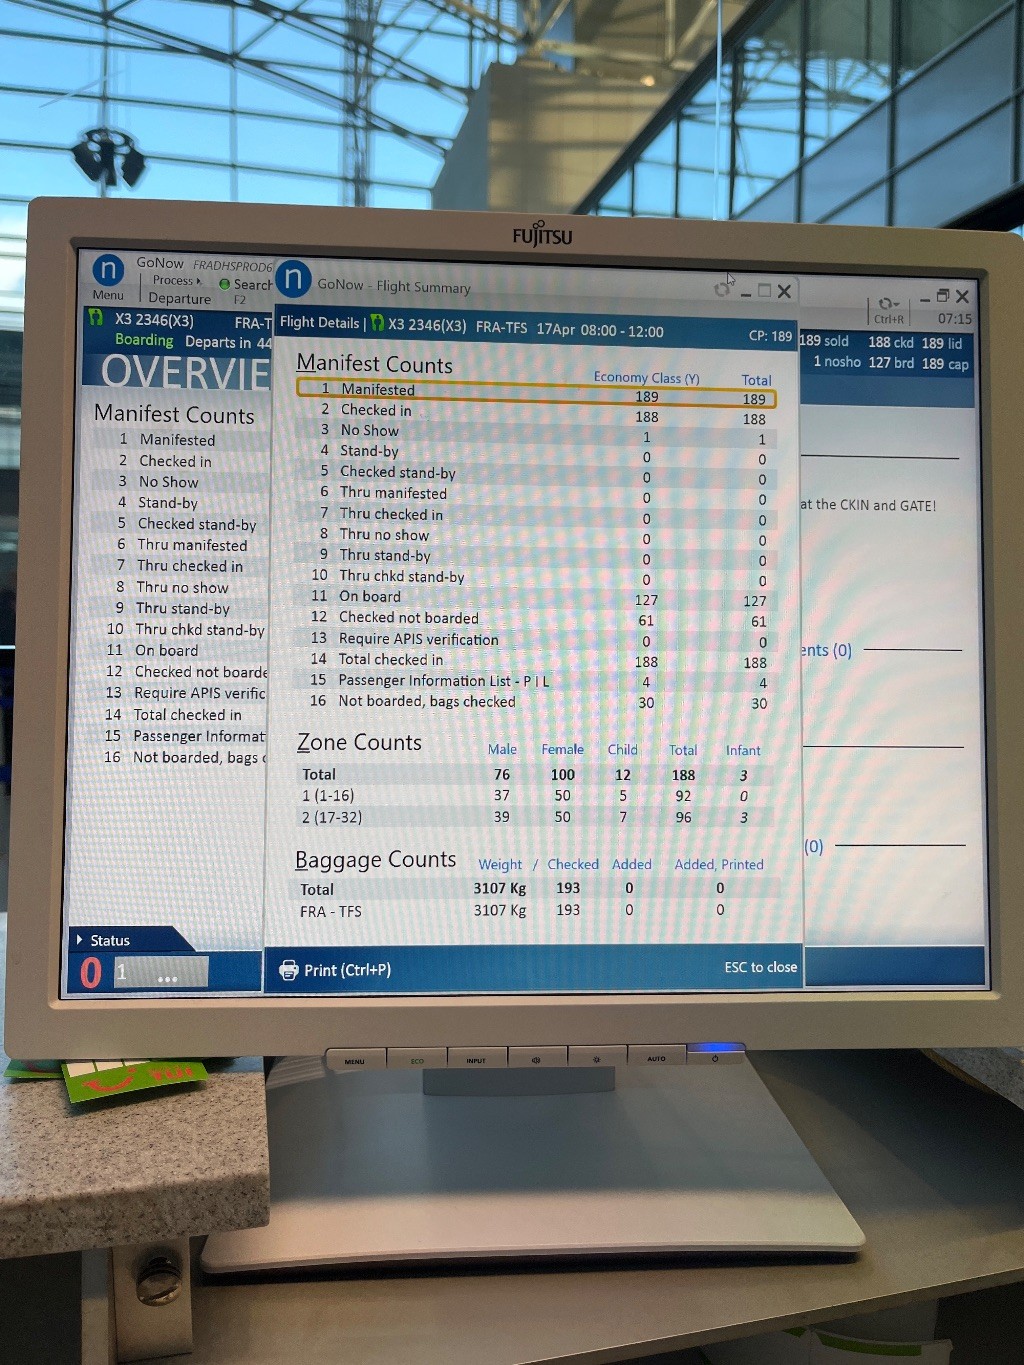Click the printer icon in footer
This screenshot has width=1024, height=1365.
pyautogui.click(x=288, y=969)
